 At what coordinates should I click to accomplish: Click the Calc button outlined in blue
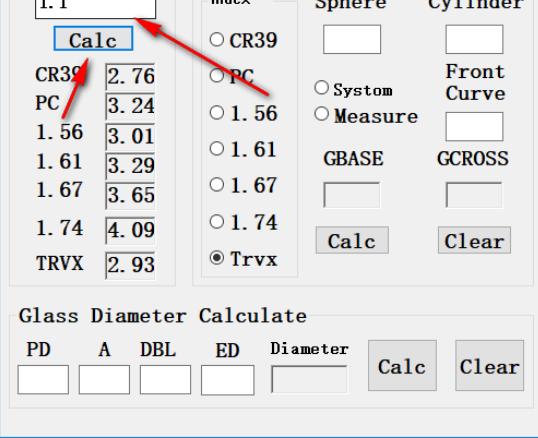(x=93, y=39)
